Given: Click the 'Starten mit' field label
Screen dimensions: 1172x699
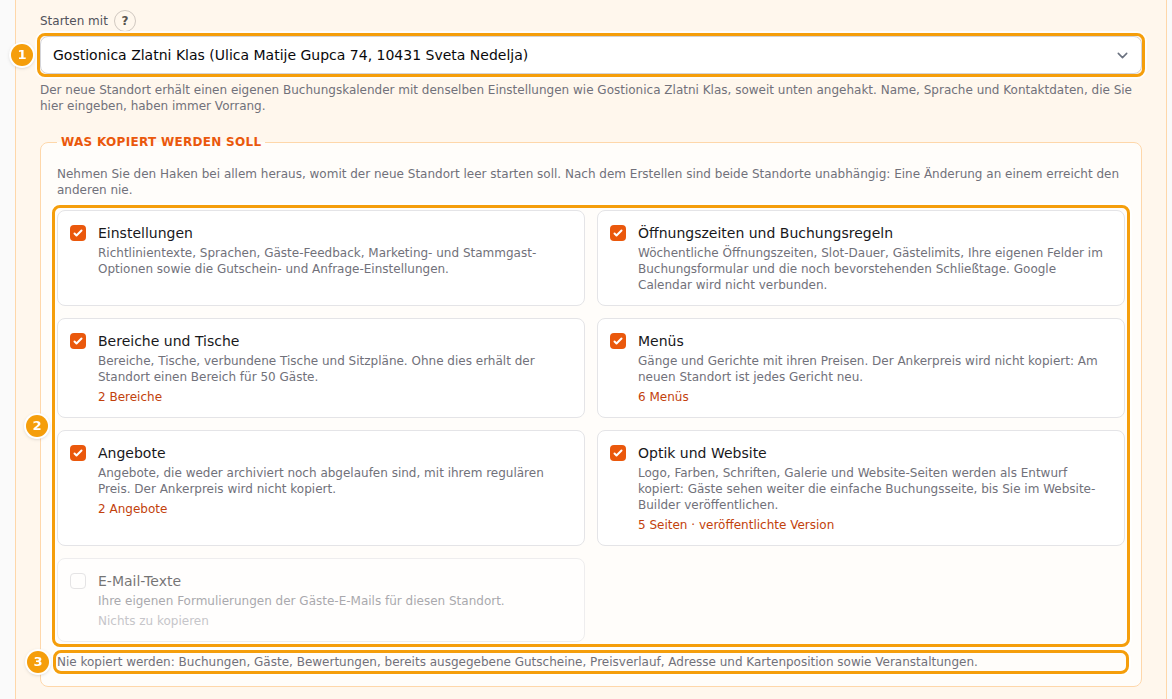Looking at the screenshot, I should pos(74,21).
